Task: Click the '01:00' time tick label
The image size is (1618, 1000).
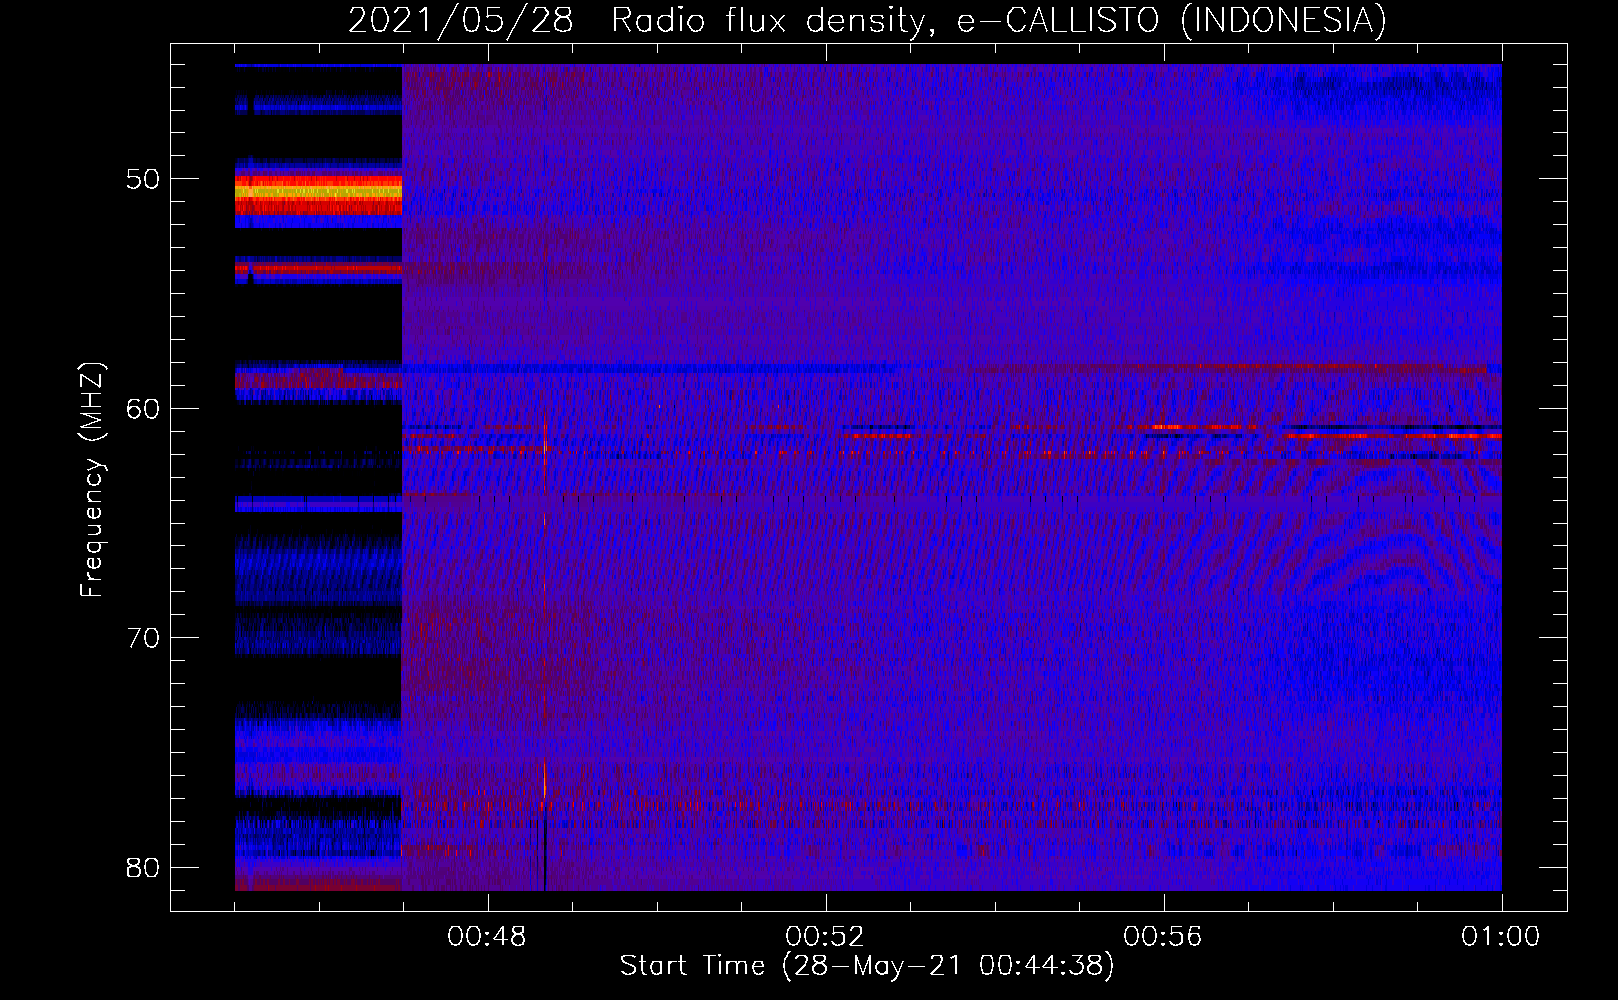Action: point(1501,937)
